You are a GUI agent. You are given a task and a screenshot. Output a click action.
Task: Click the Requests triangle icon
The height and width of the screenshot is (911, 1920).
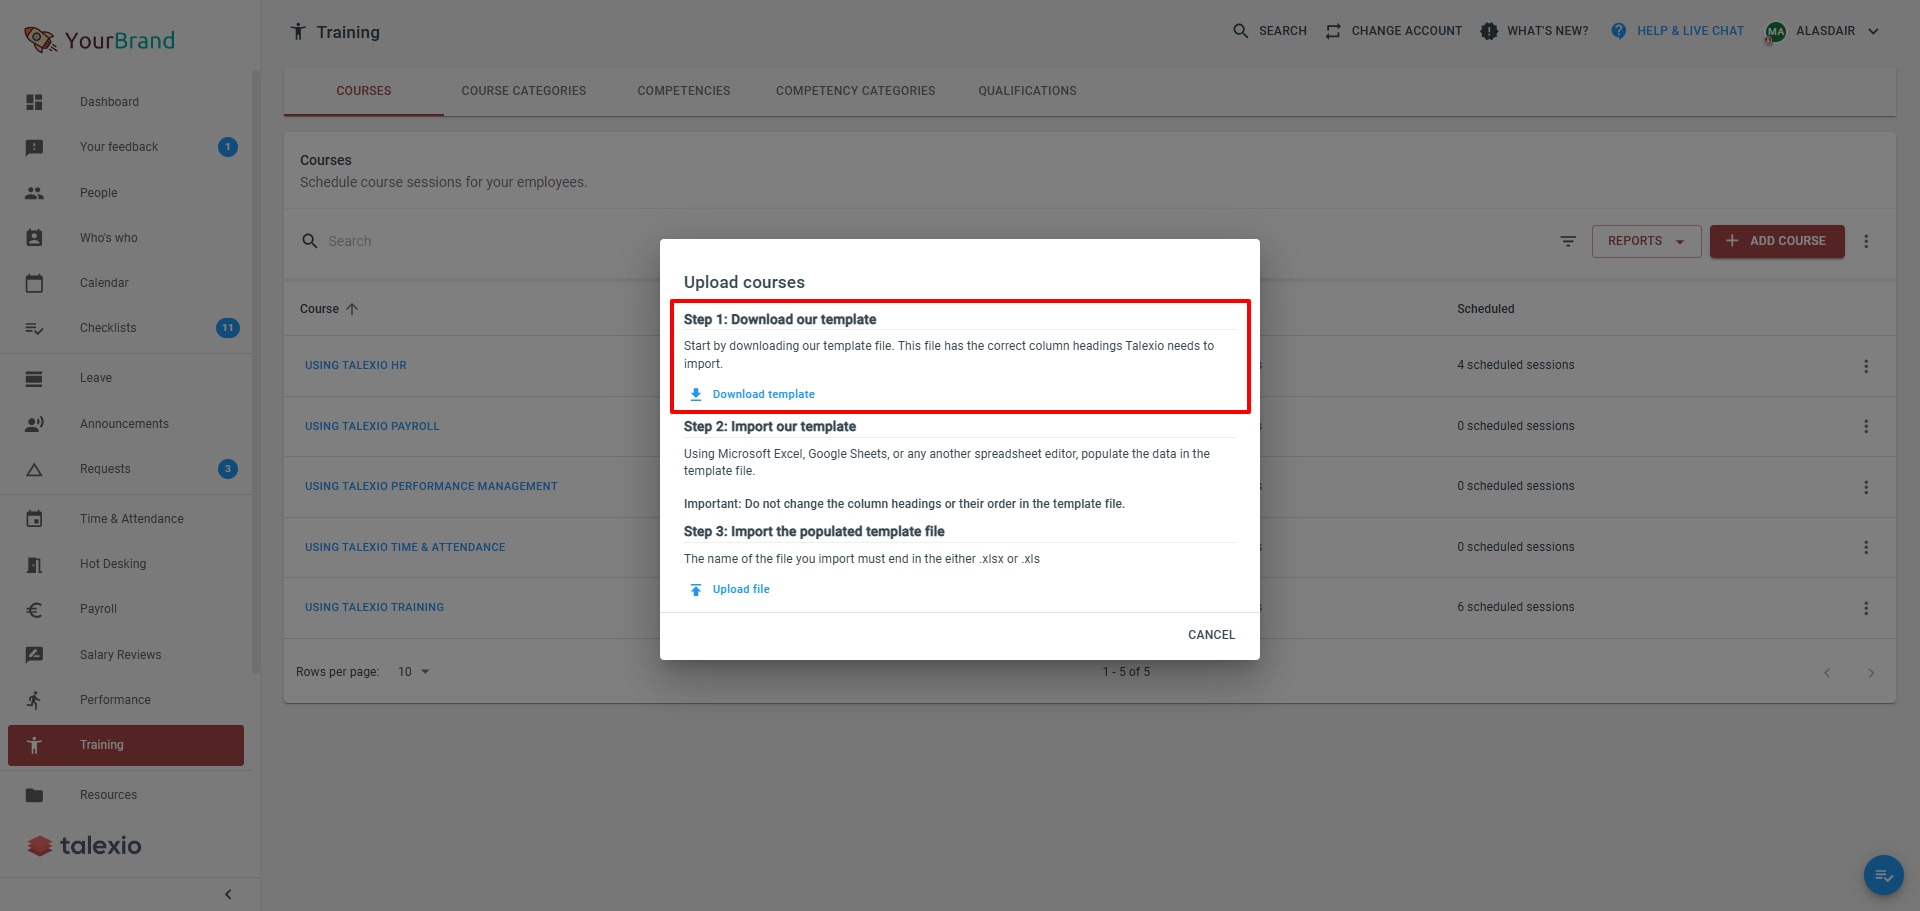coord(34,469)
